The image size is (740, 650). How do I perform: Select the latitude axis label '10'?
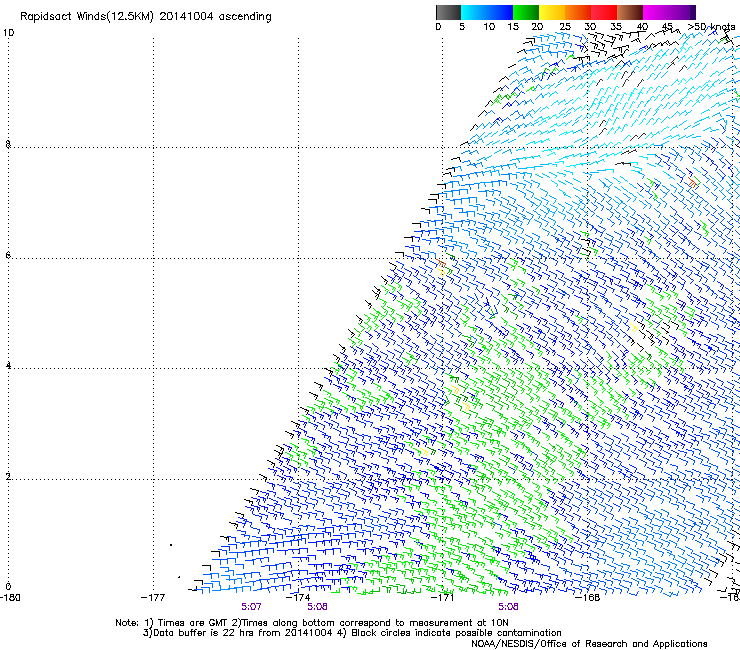[x=8, y=33]
